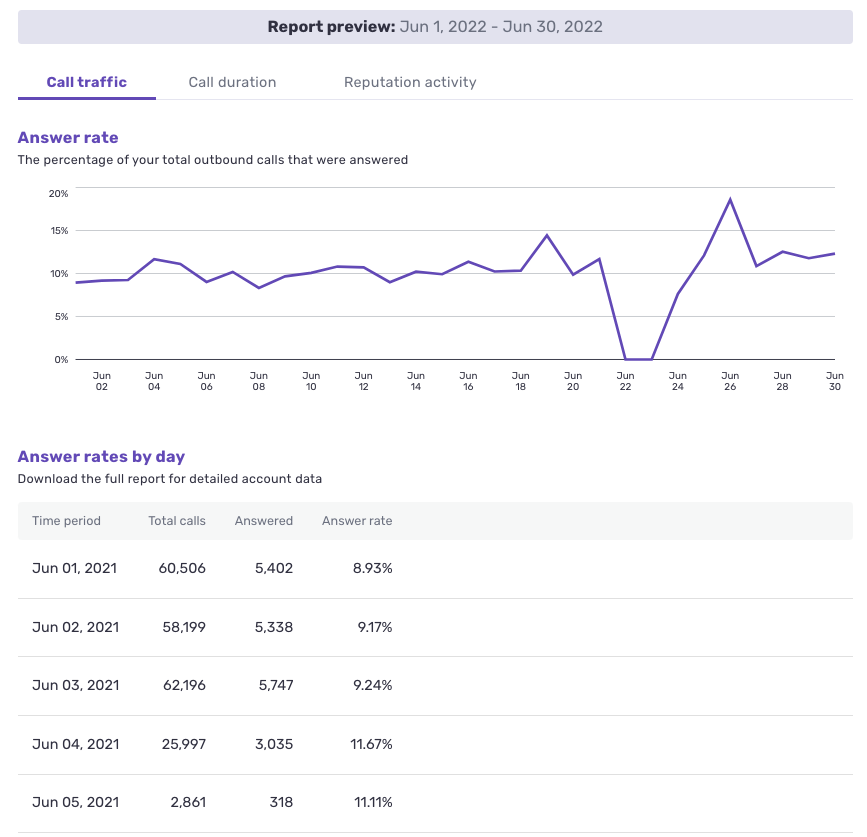Click the Answered column header
The image size is (867, 837).
click(x=264, y=521)
